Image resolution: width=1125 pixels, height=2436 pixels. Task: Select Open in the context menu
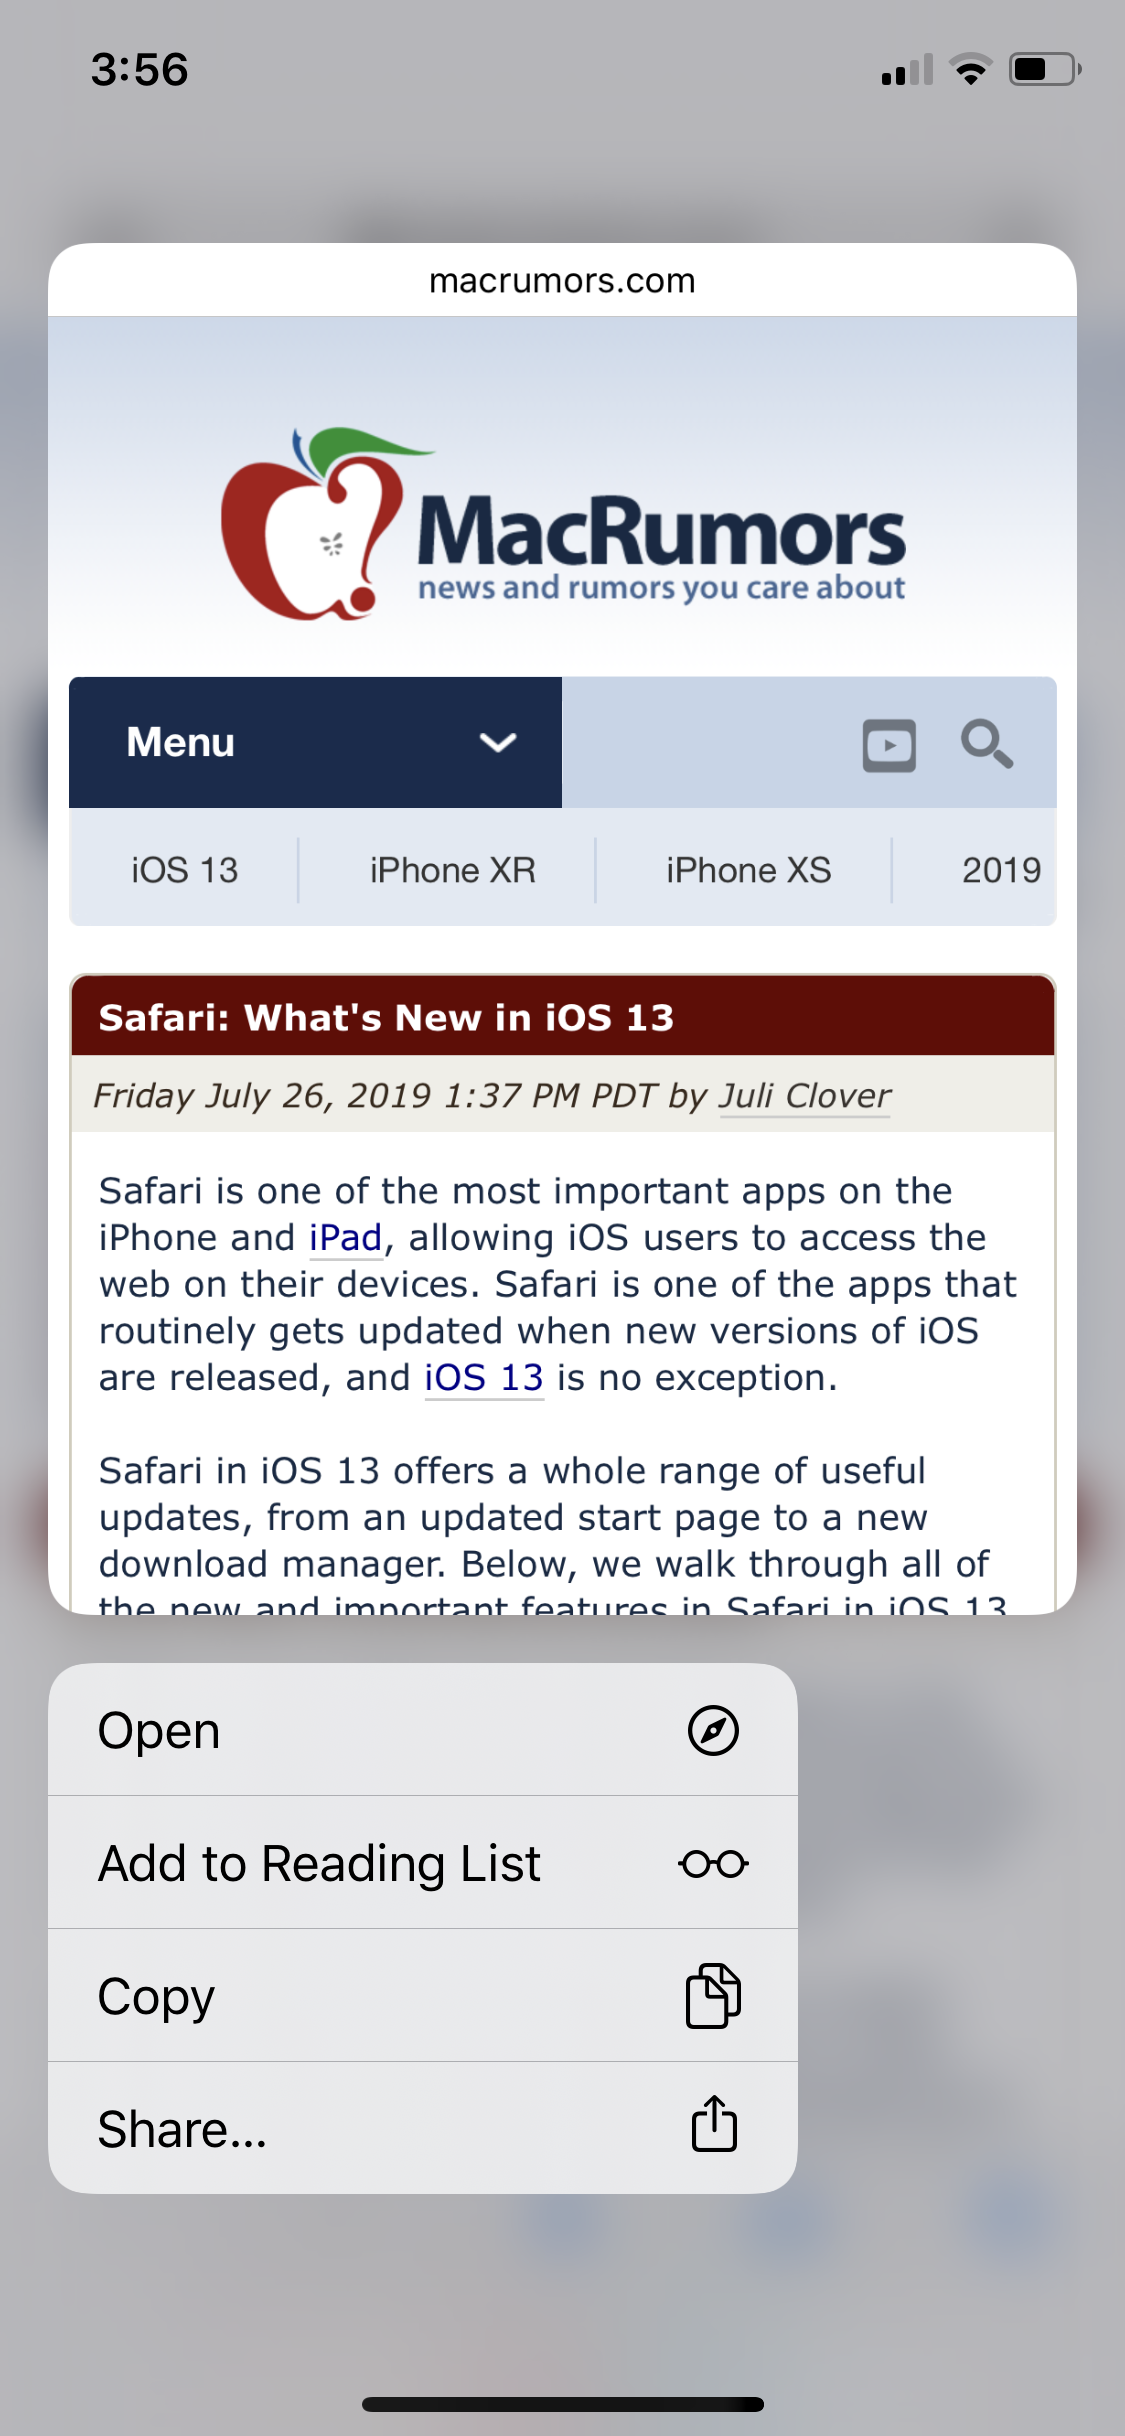pyautogui.click(x=423, y=1730)
